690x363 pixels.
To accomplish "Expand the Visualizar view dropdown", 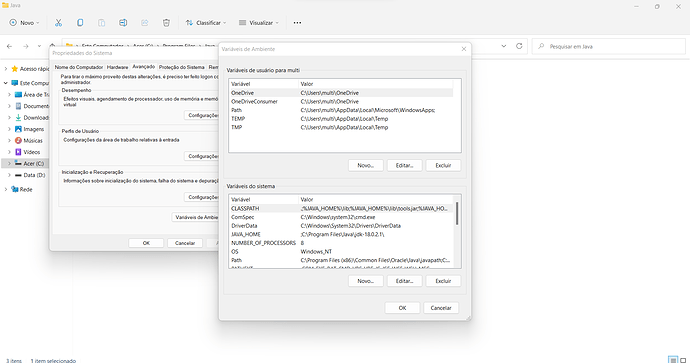I will [259, 23].
